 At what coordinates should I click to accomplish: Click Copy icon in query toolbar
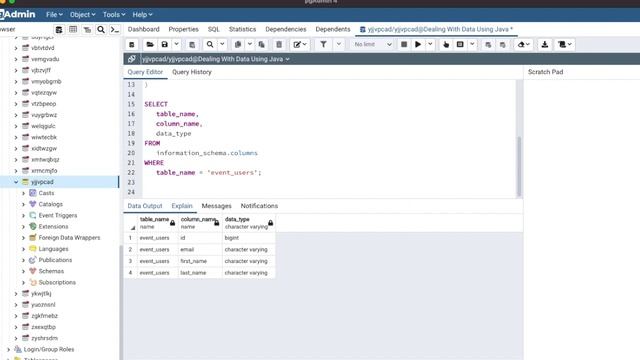click(x=238, y=44)
